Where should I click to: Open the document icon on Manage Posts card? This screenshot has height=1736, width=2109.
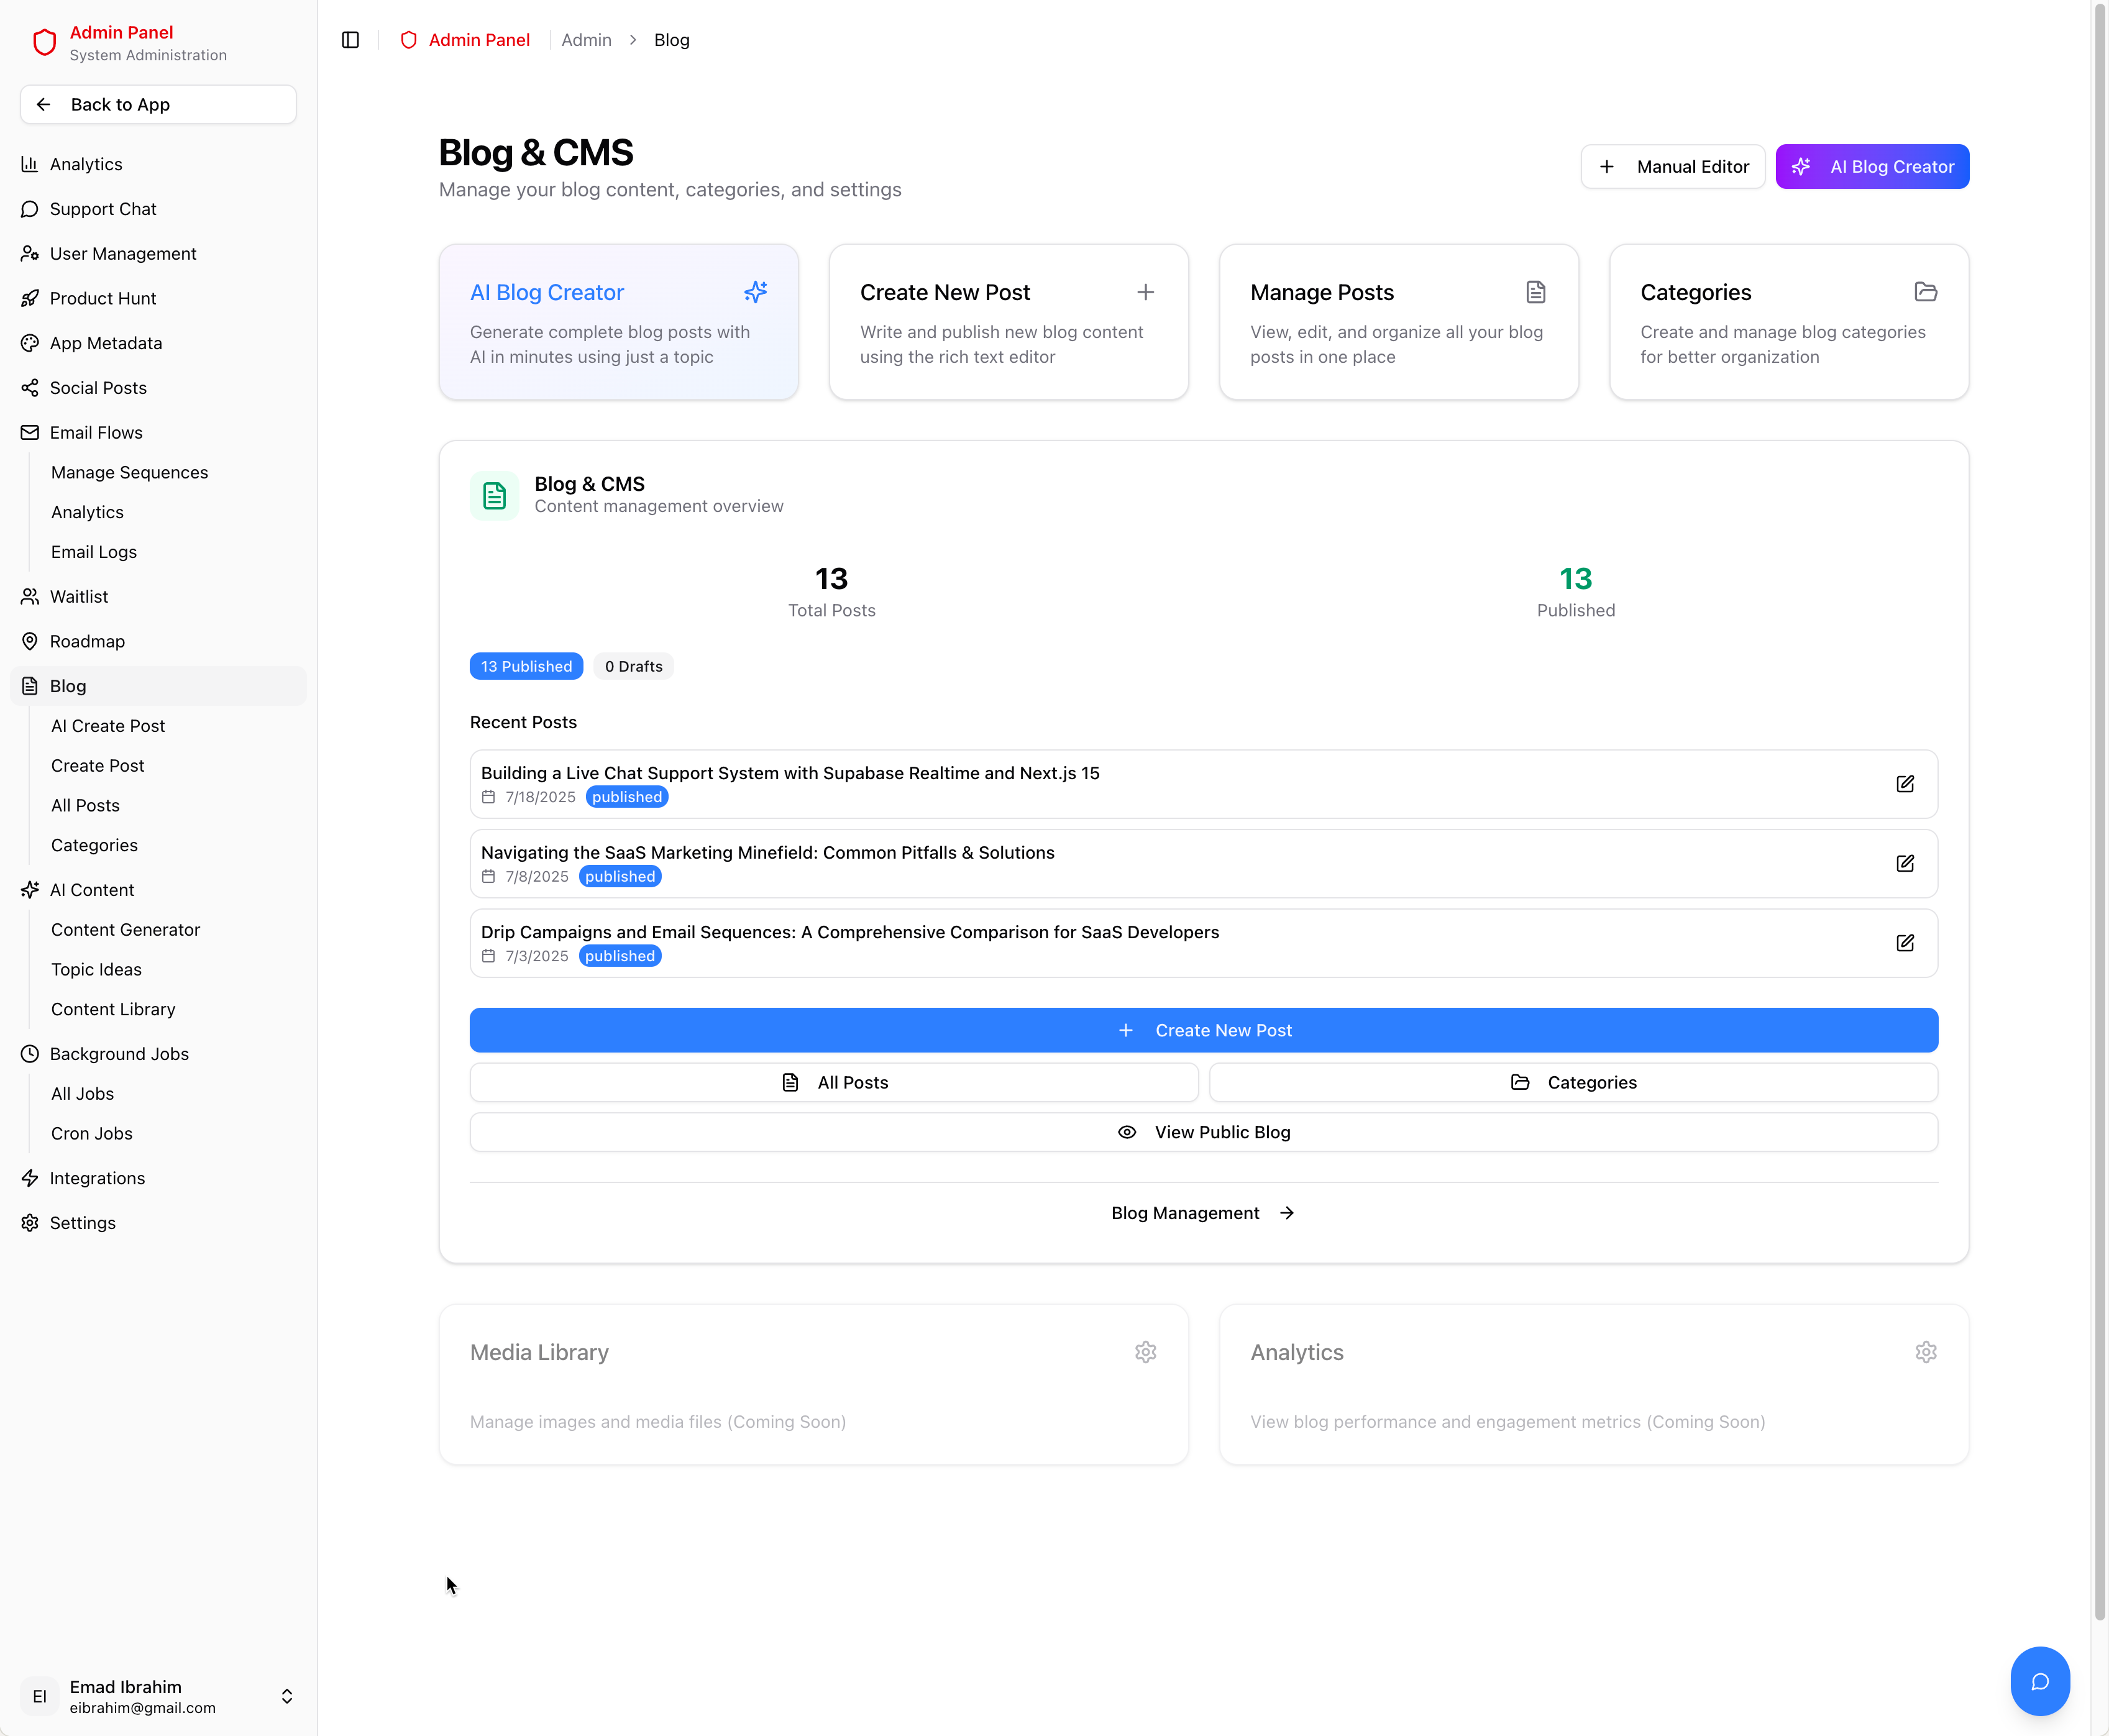tap(1536, 292)
